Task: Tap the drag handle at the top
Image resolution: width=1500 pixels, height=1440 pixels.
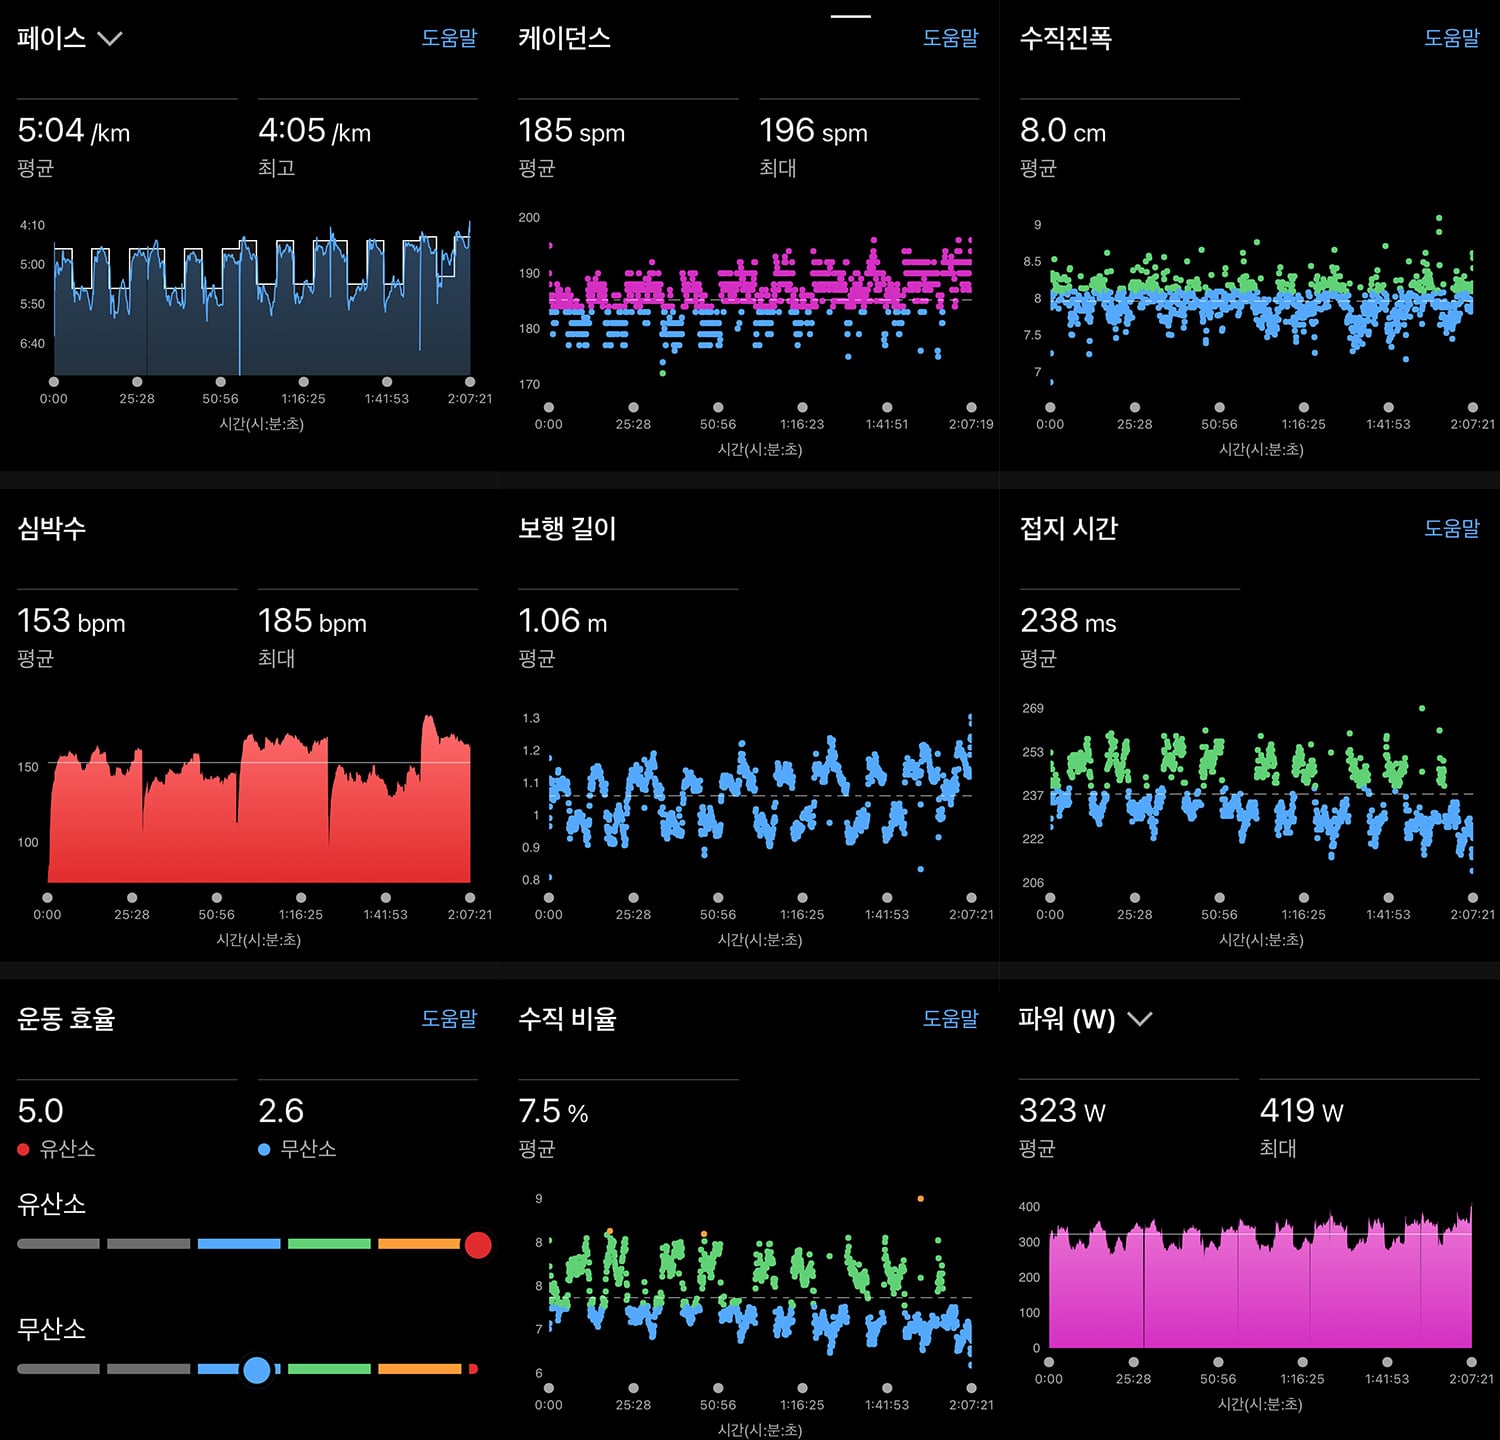Action: click(851, 16)
